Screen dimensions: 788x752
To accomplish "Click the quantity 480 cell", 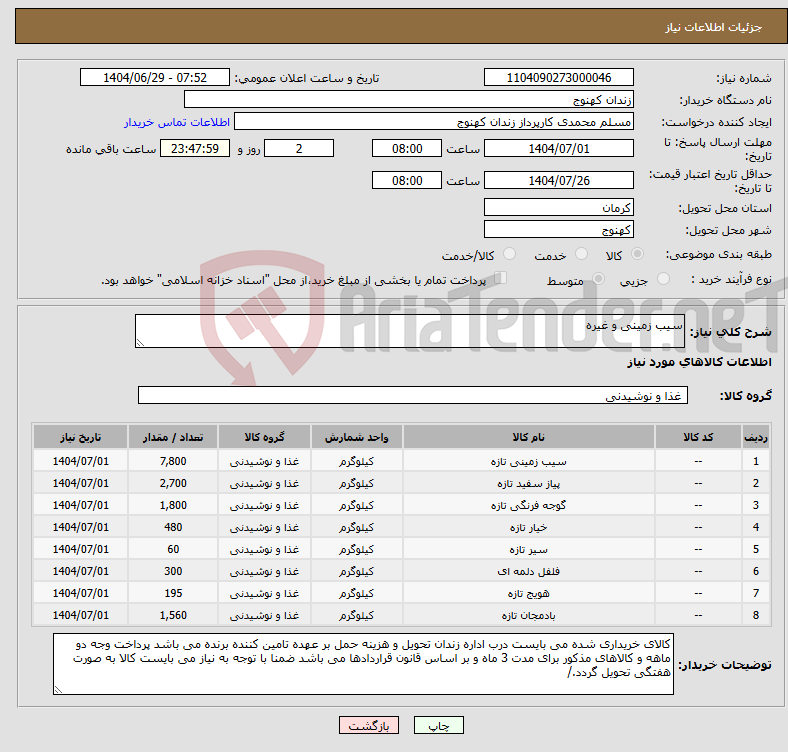I will click(173, 527).
